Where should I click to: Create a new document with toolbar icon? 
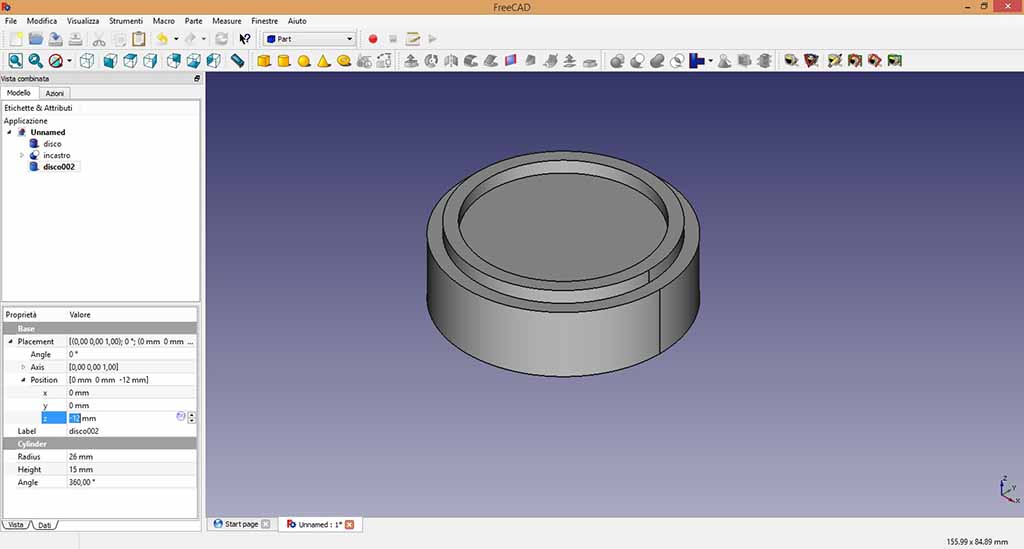click(x=16, y=39)
